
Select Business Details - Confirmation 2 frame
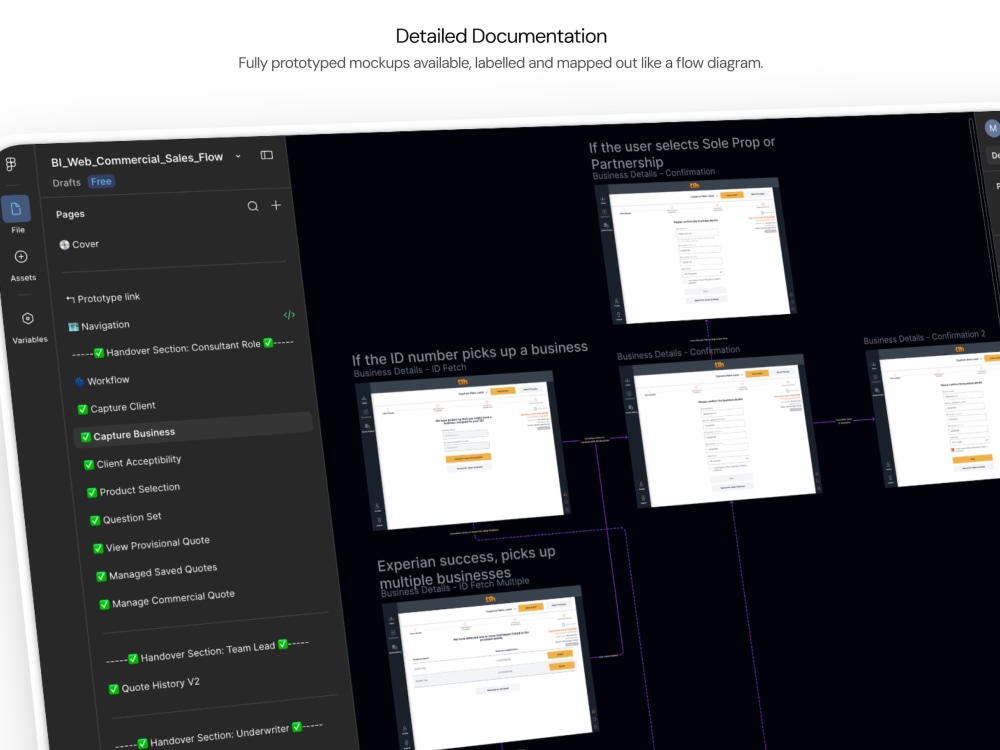coord(934,415)
